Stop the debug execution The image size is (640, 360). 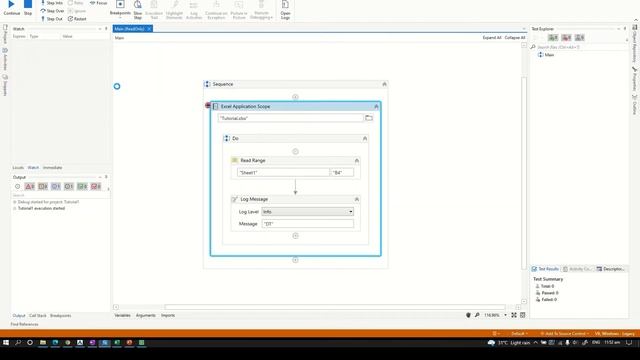click(28, 7)
